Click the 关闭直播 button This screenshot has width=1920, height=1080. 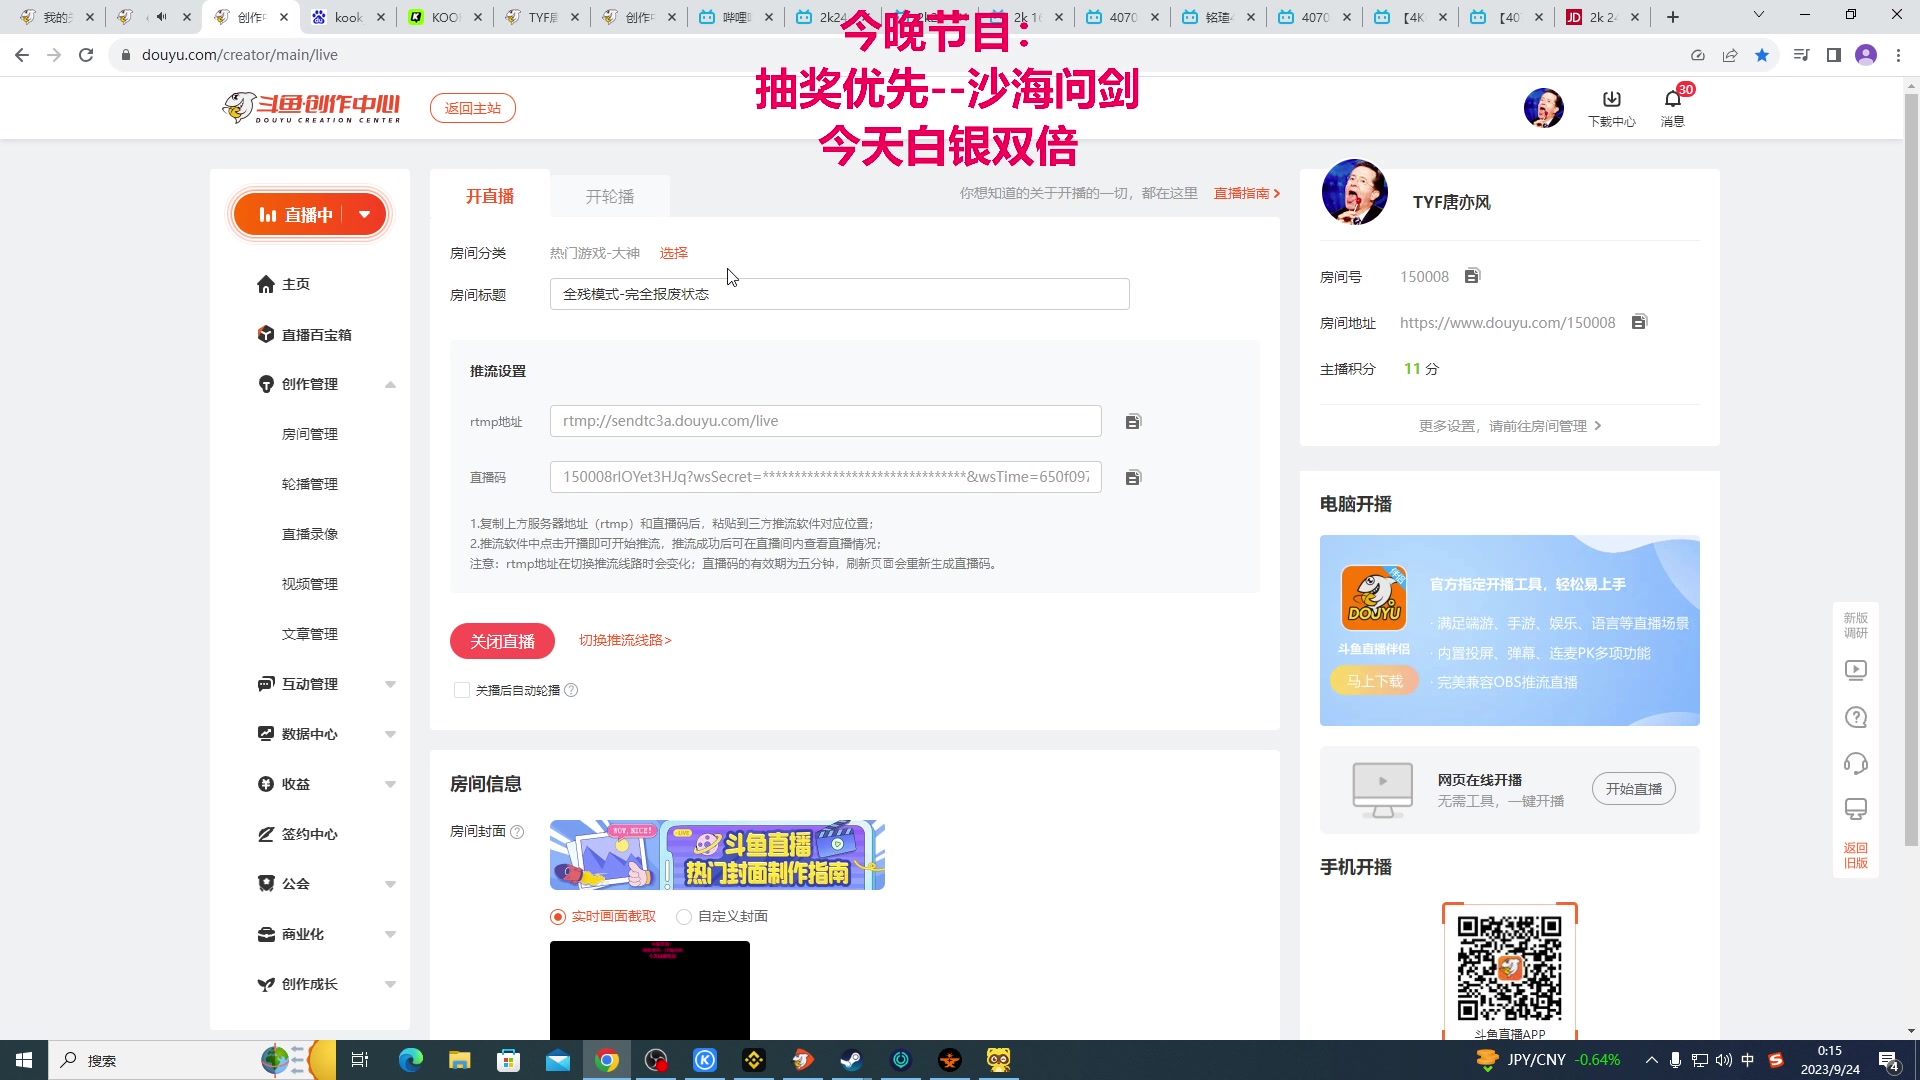[x=502, y=641]
